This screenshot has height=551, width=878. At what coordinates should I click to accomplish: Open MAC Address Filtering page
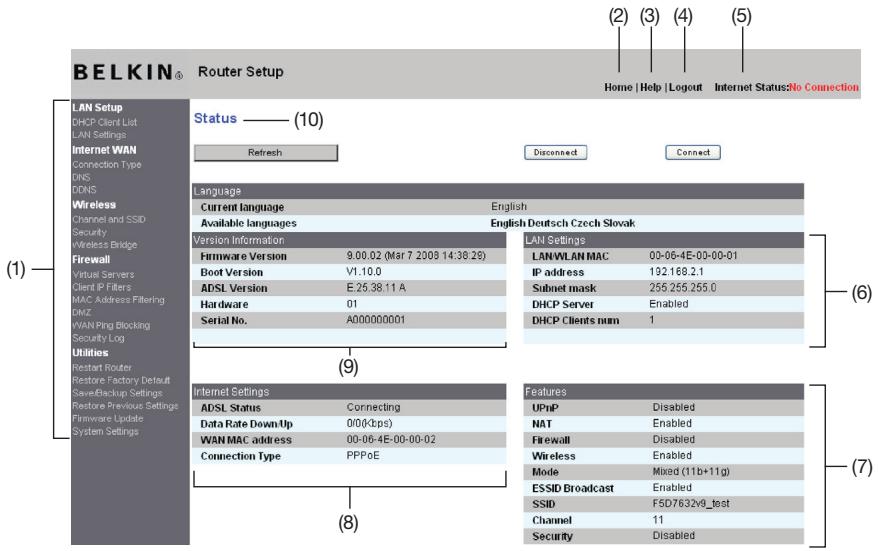(118, 300)
